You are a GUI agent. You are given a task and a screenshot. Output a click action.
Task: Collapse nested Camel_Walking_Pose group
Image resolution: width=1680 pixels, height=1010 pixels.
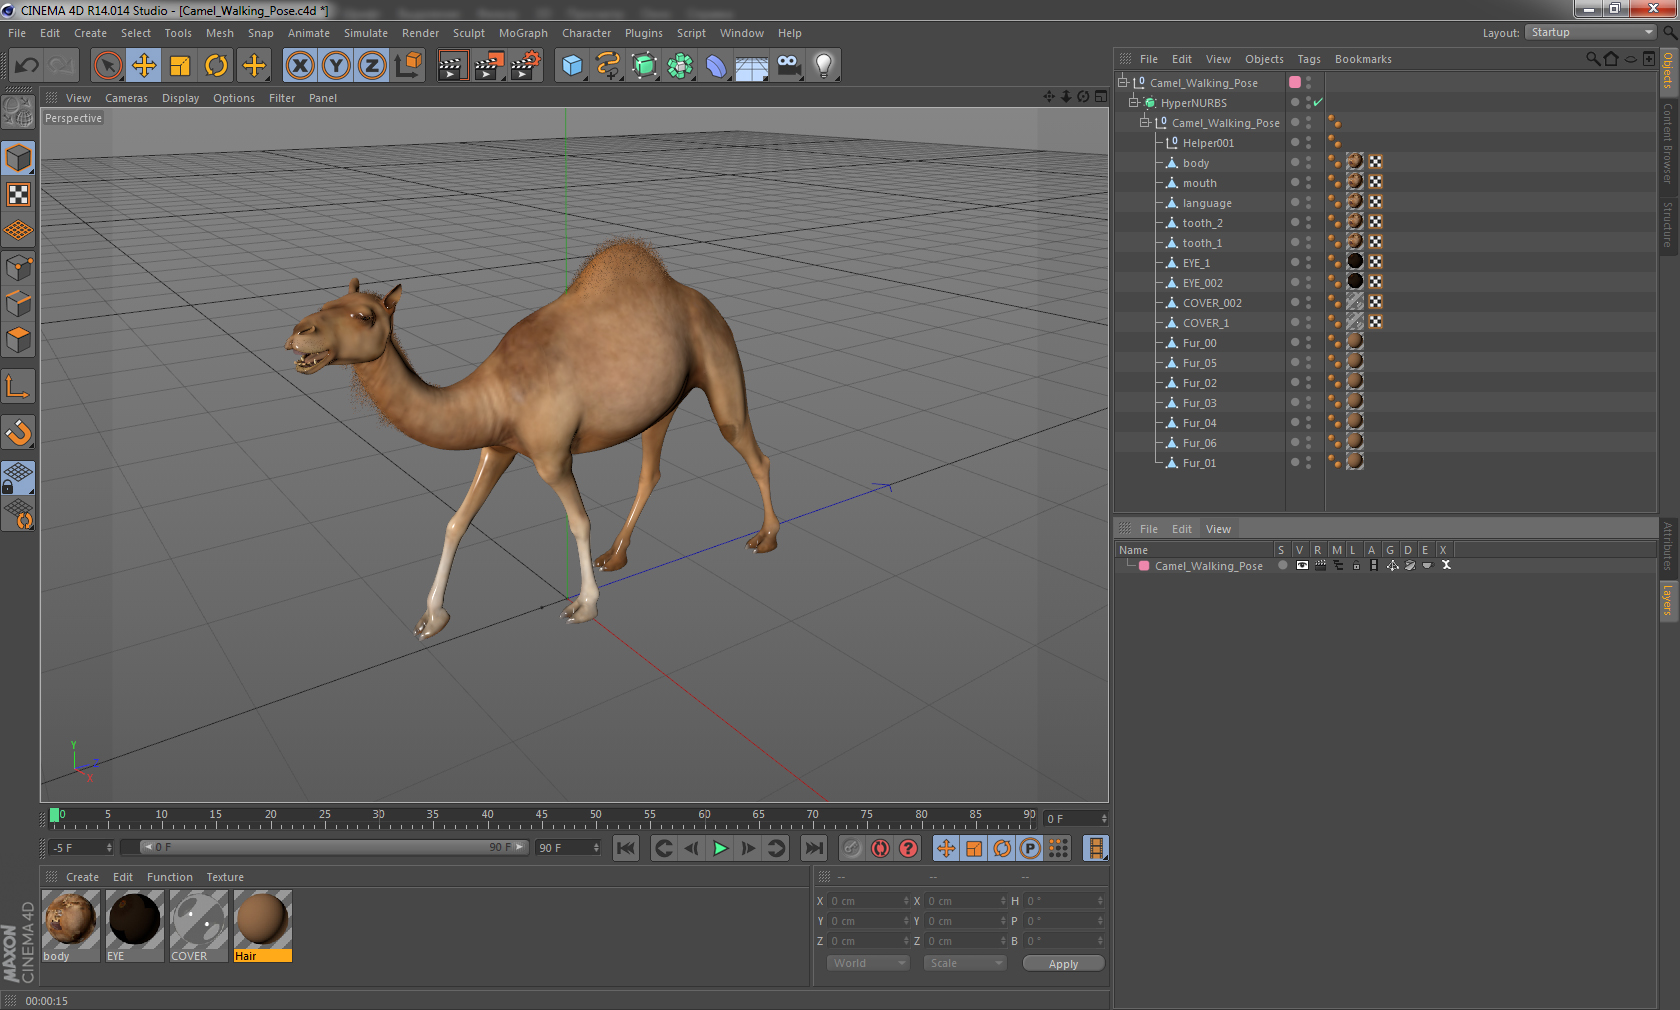pos(1145,122)
